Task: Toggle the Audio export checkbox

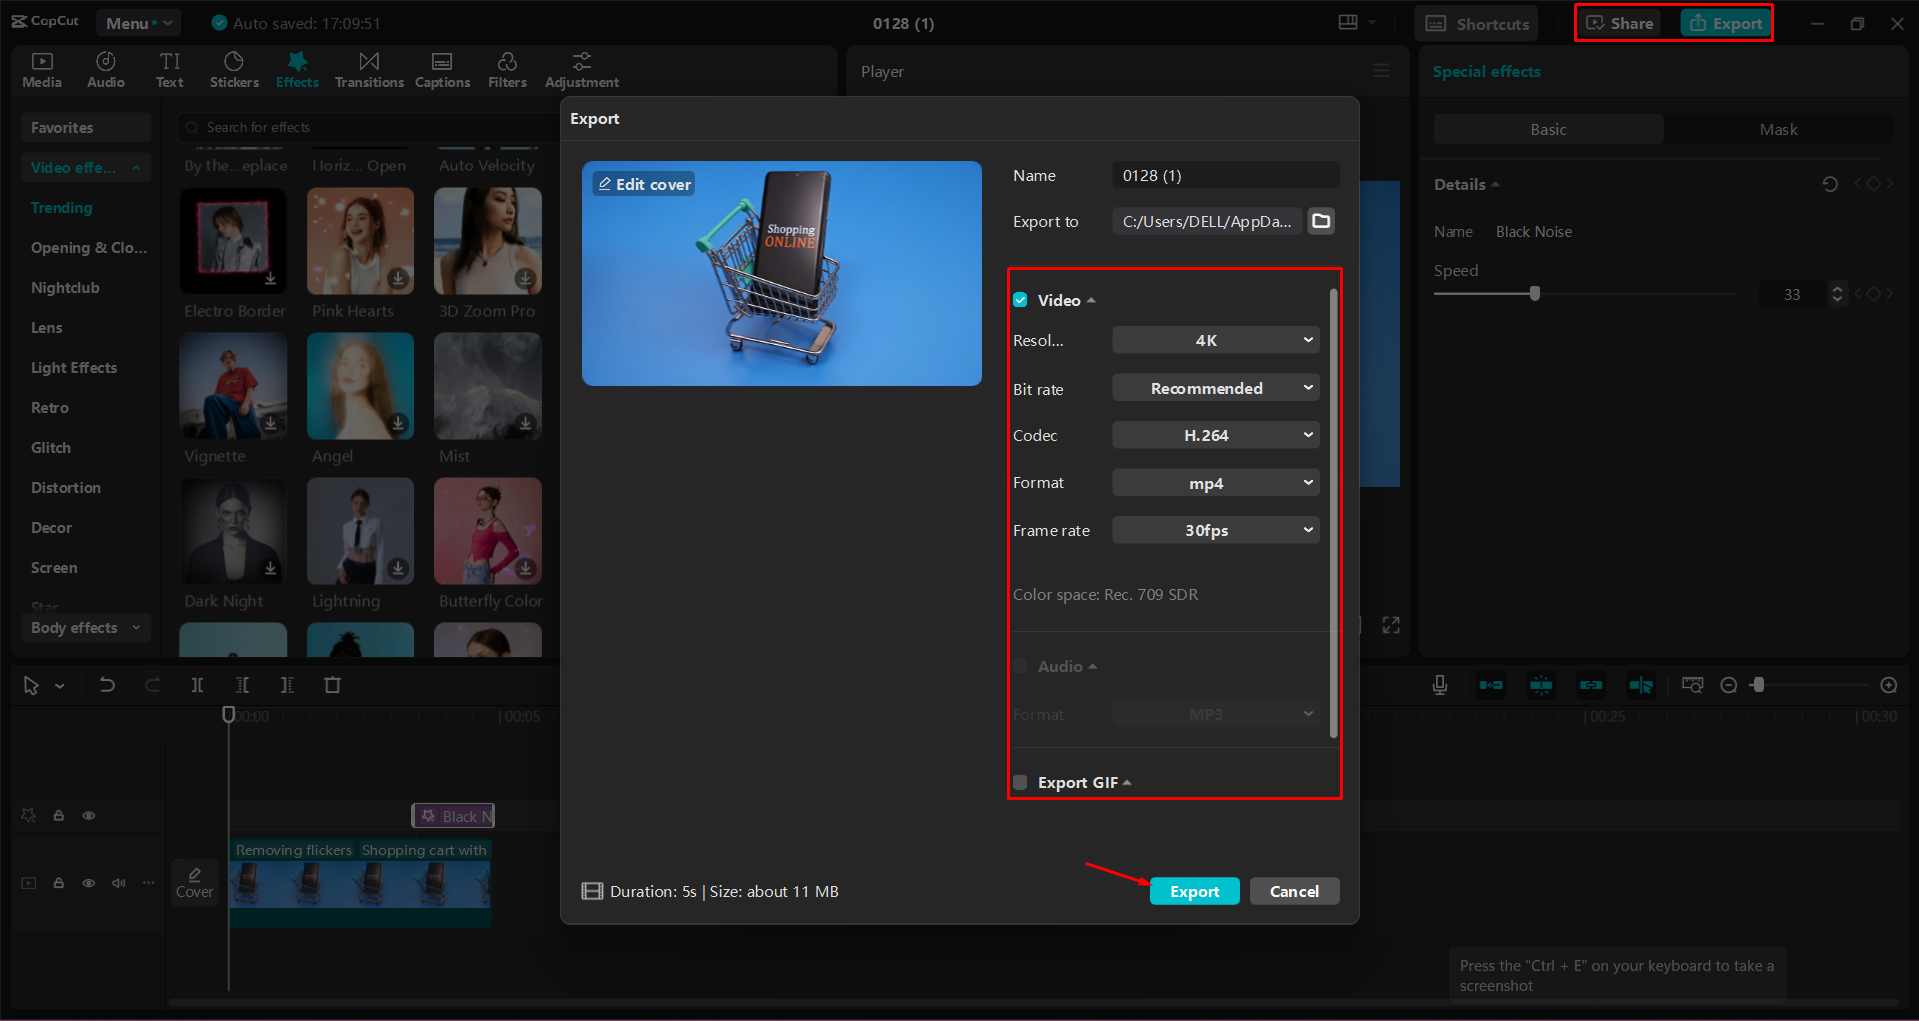Action: pyautogui.click(x=1020, y=667)
